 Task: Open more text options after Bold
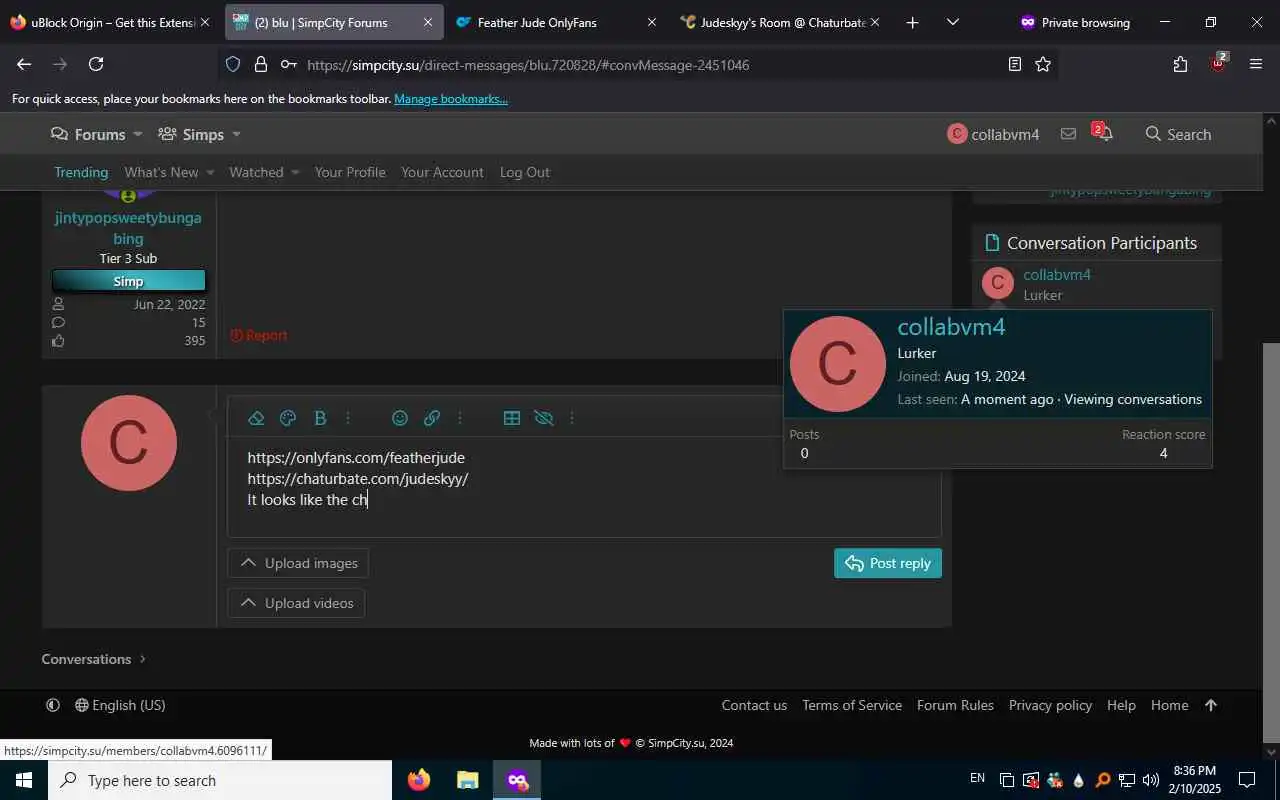(348, 418)
